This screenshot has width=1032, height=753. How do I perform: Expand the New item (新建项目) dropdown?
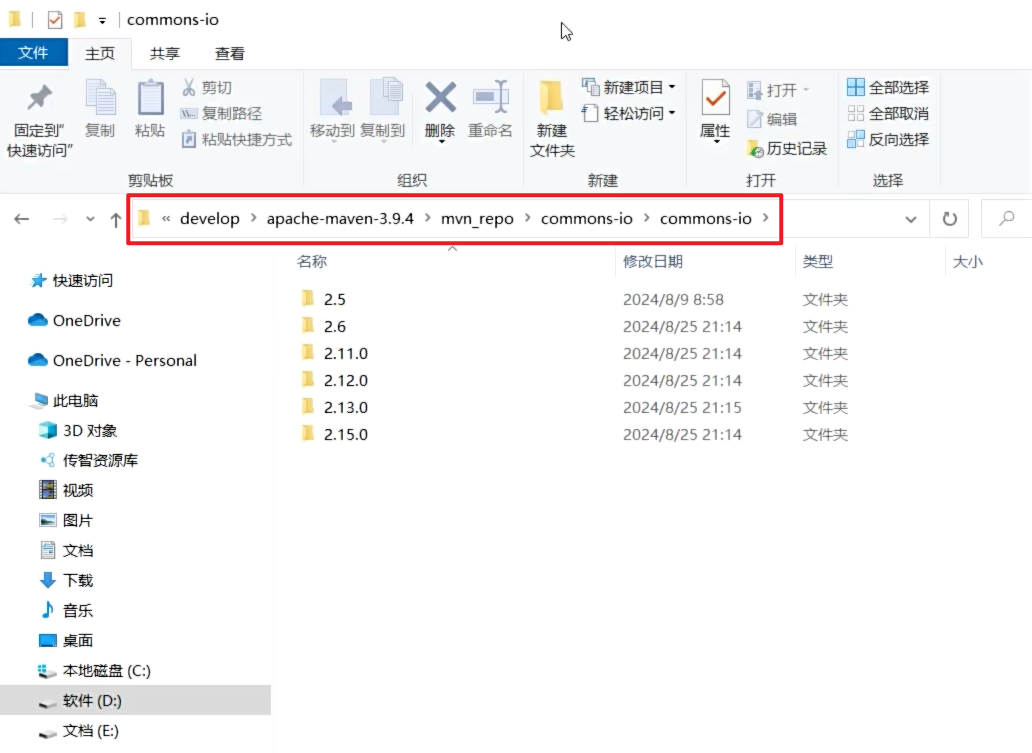[672, 87]
